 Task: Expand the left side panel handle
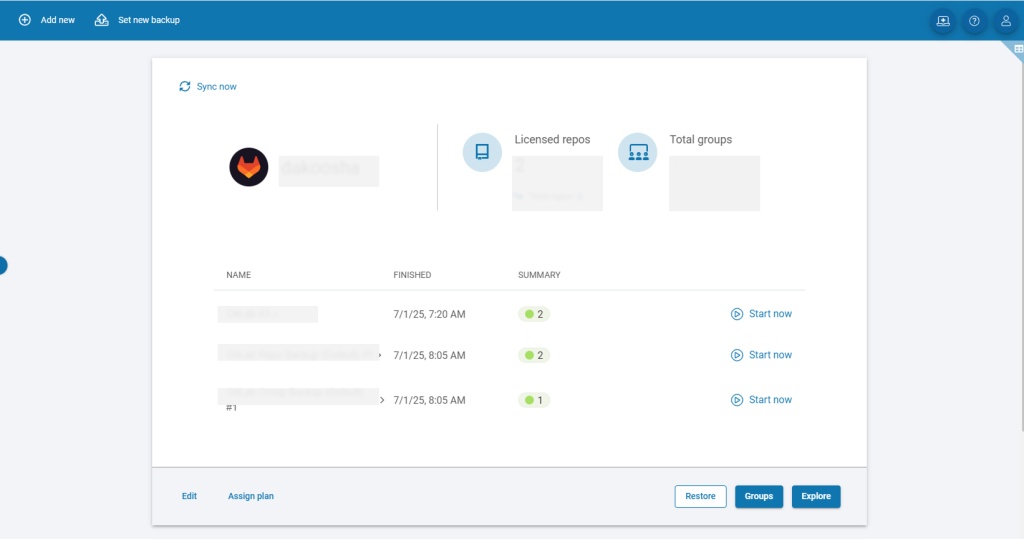pyautogui.click(x=3, y=265)
